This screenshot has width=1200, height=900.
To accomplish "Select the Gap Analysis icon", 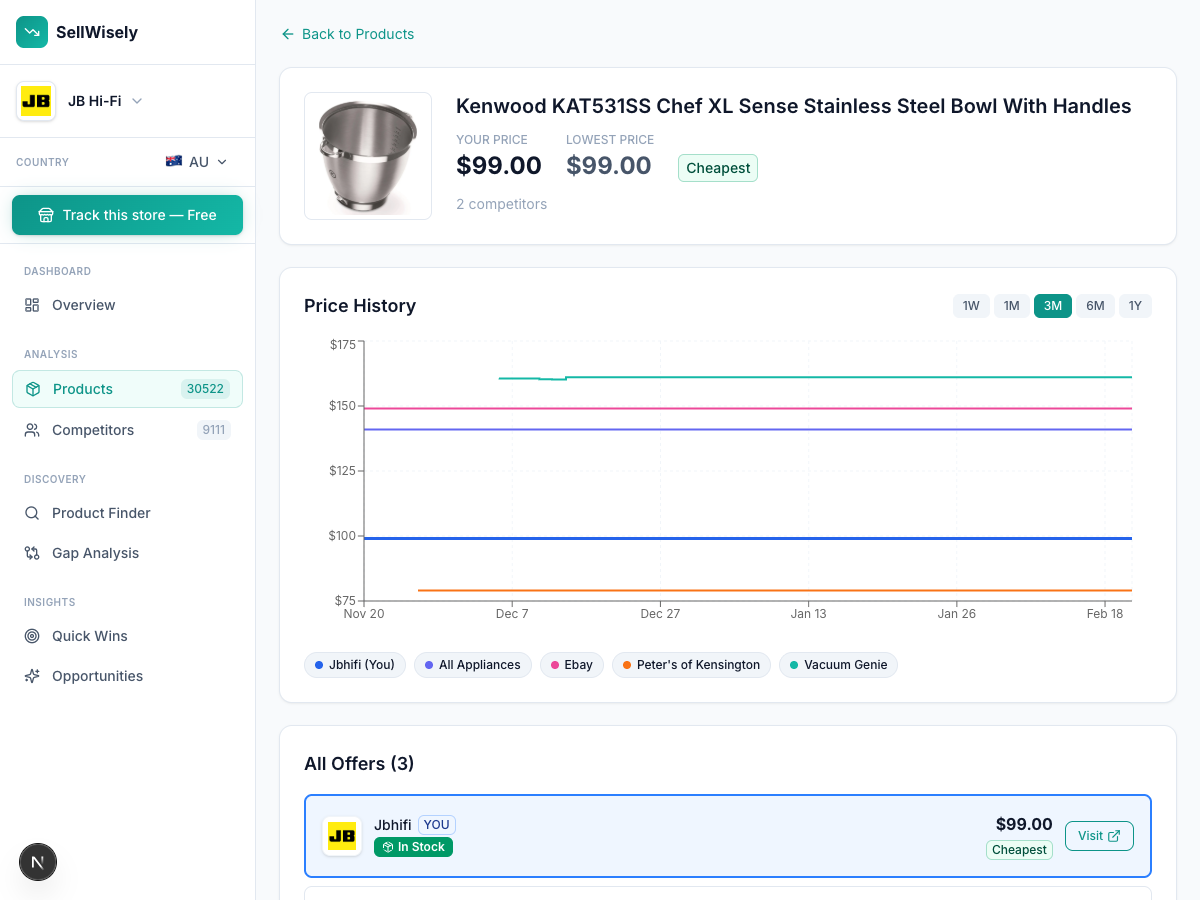I will tap(32, 553).
